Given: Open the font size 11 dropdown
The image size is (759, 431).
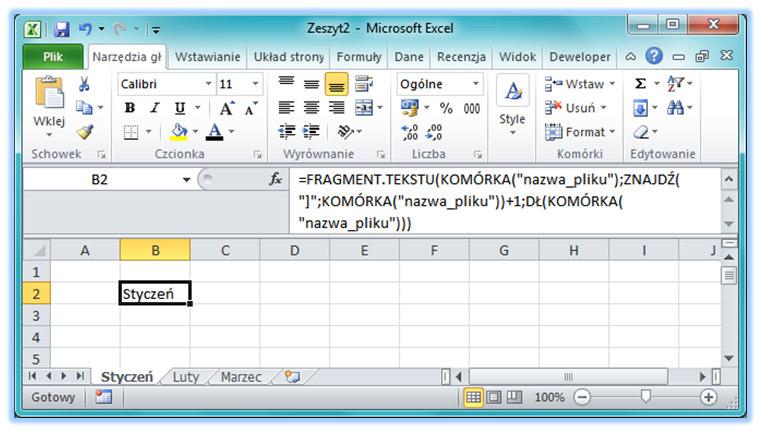Looking at the screenshot, I should [x=255, y=84].
